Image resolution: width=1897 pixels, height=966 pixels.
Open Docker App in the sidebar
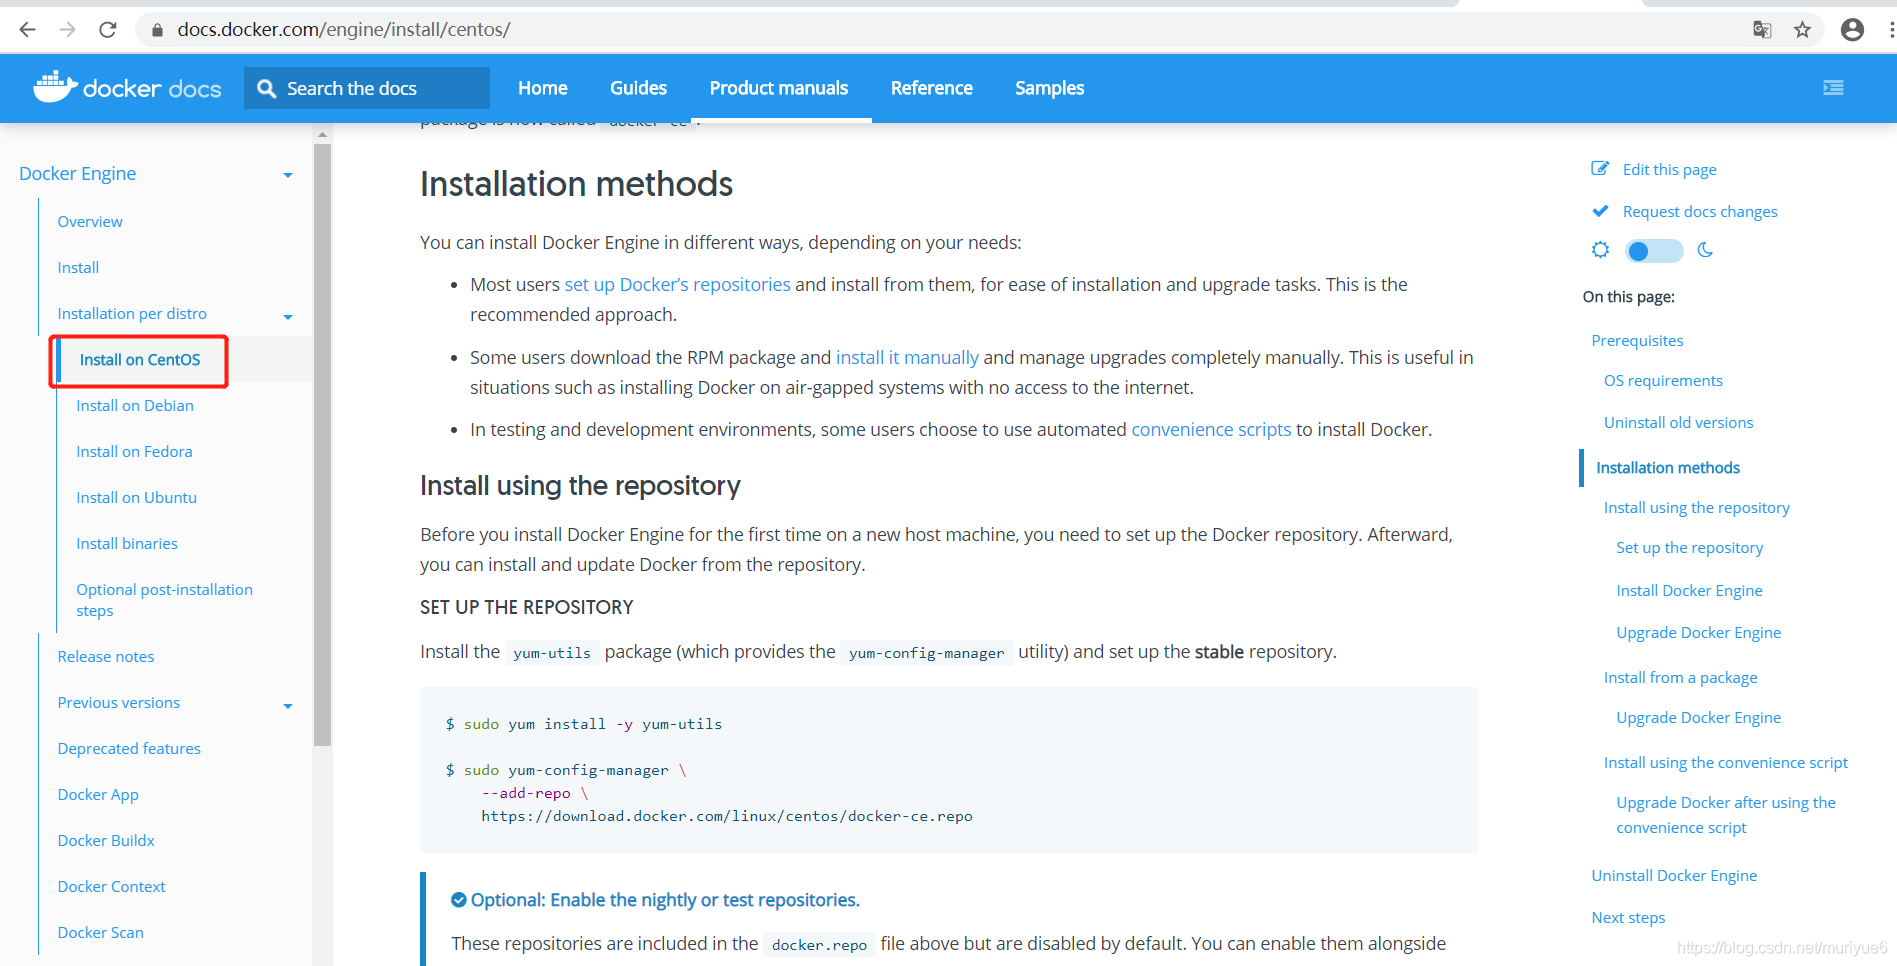(x=98, y=795)
